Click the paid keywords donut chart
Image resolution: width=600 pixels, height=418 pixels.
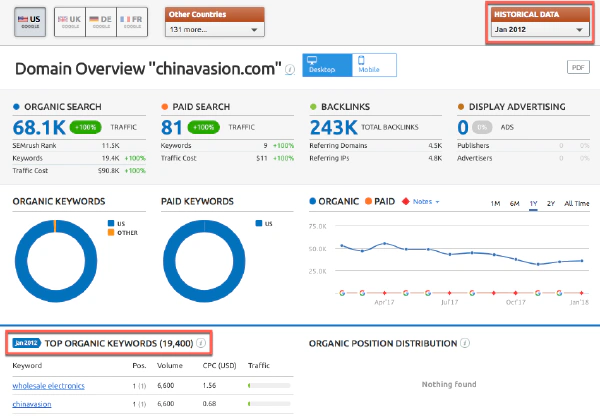tap(204, 261)
